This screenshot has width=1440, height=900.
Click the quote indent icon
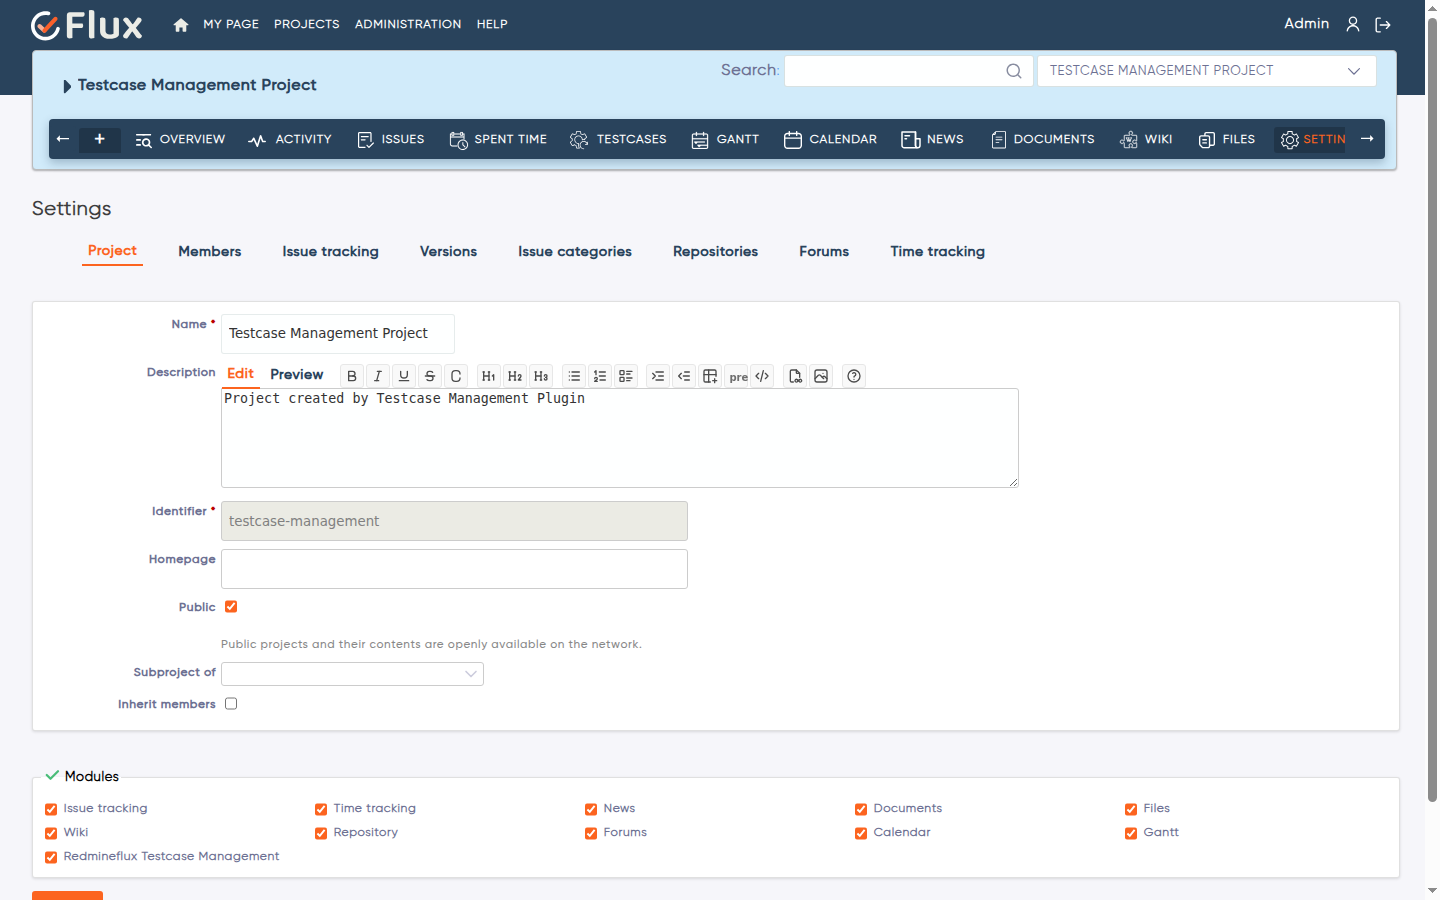point(658,376)
